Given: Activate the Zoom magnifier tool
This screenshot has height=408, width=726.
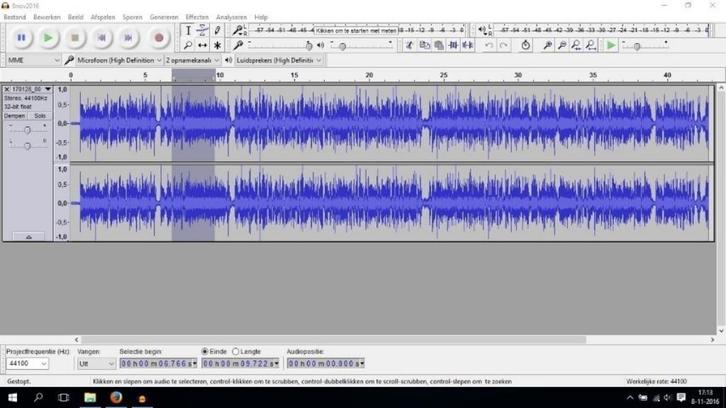Looking at the screenshot, I should (188, 45).
